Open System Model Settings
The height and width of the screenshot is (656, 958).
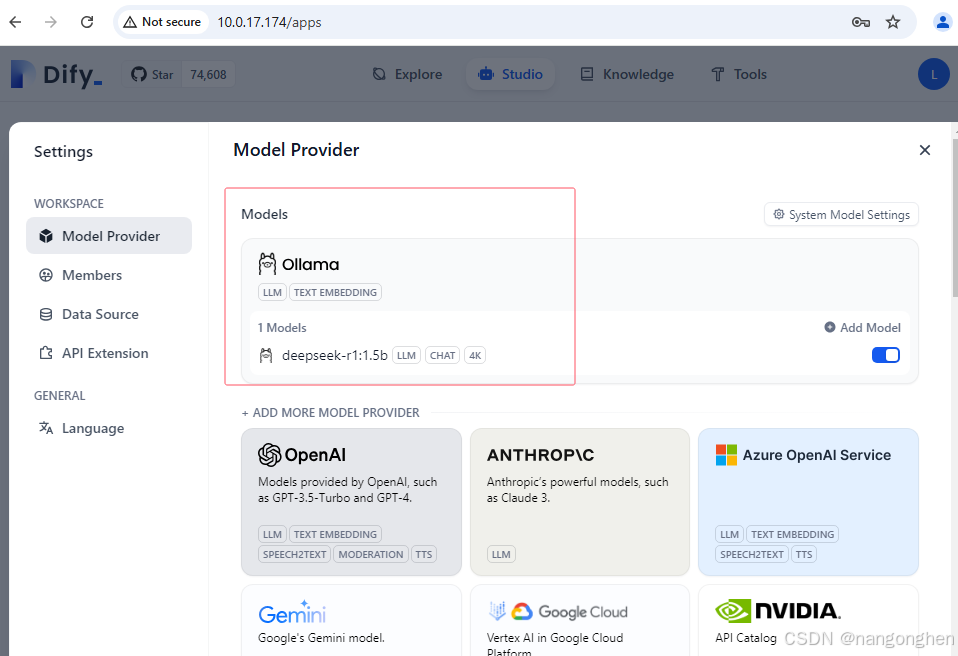click(x=841, y=214)
